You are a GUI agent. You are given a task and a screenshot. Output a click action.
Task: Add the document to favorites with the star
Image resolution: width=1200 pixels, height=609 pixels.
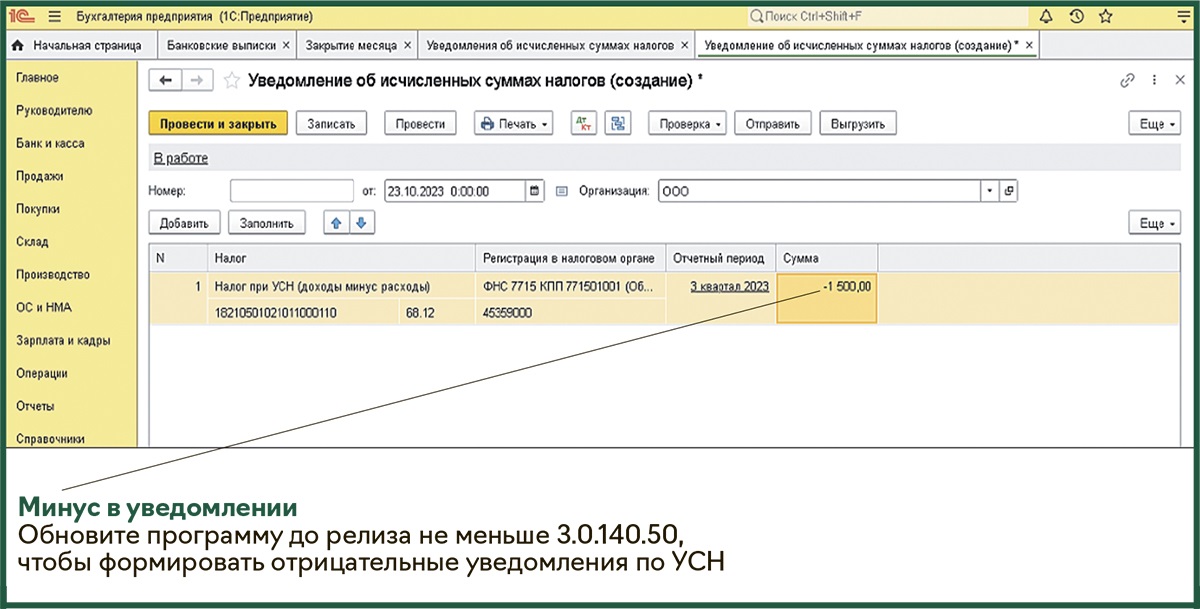[231, 81]
